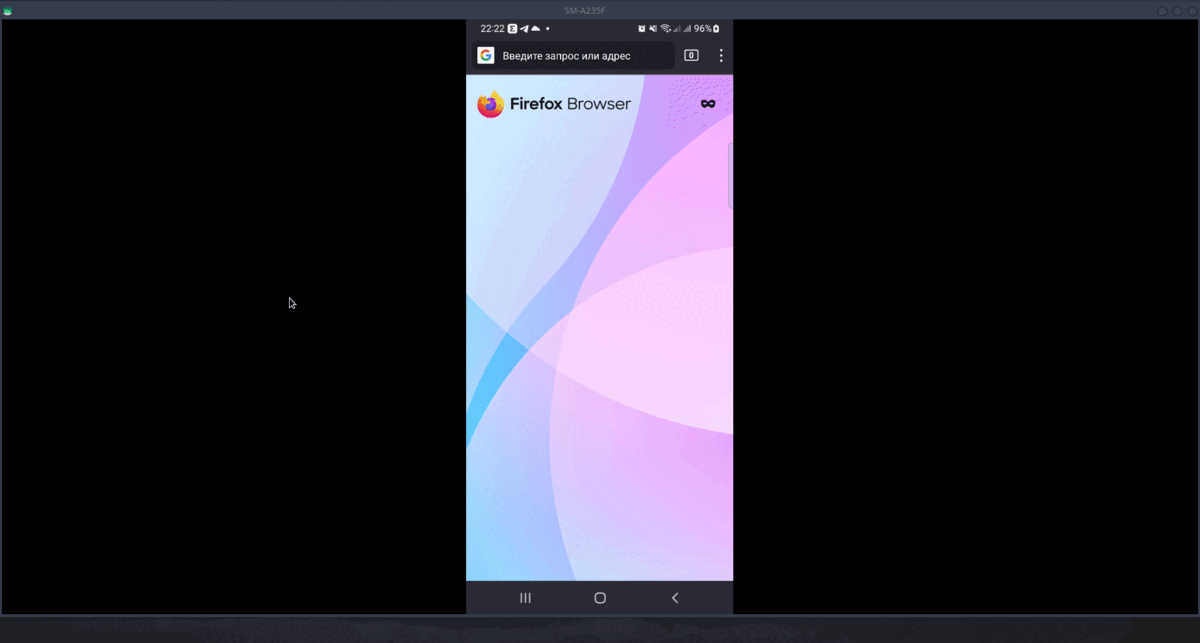Tap the Firefox logo
This screenshot has height=643, width=1200.
(490, 104)
